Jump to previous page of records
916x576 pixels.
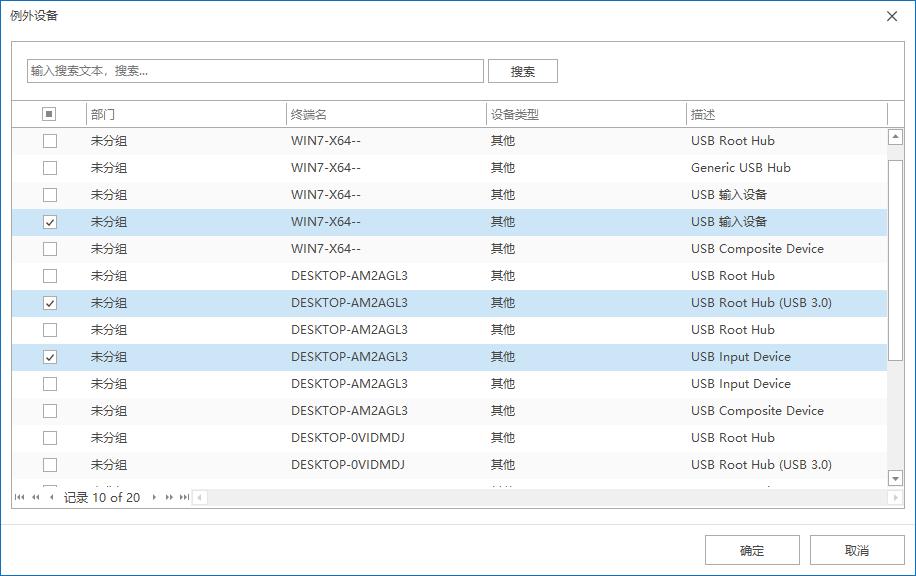pos(36,497)
